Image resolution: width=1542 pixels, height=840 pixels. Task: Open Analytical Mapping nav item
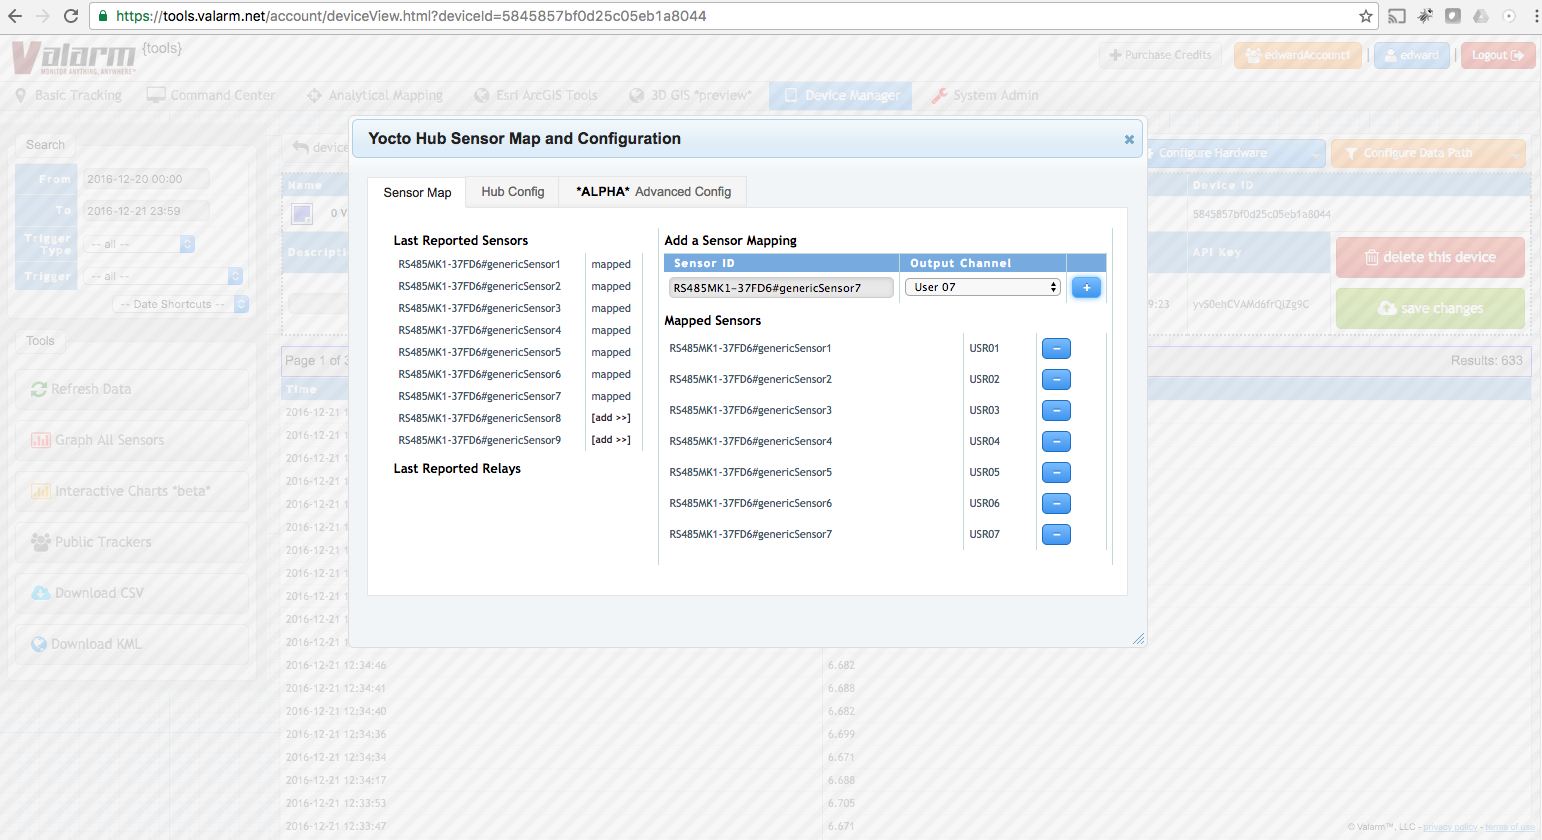coord(375,96)
